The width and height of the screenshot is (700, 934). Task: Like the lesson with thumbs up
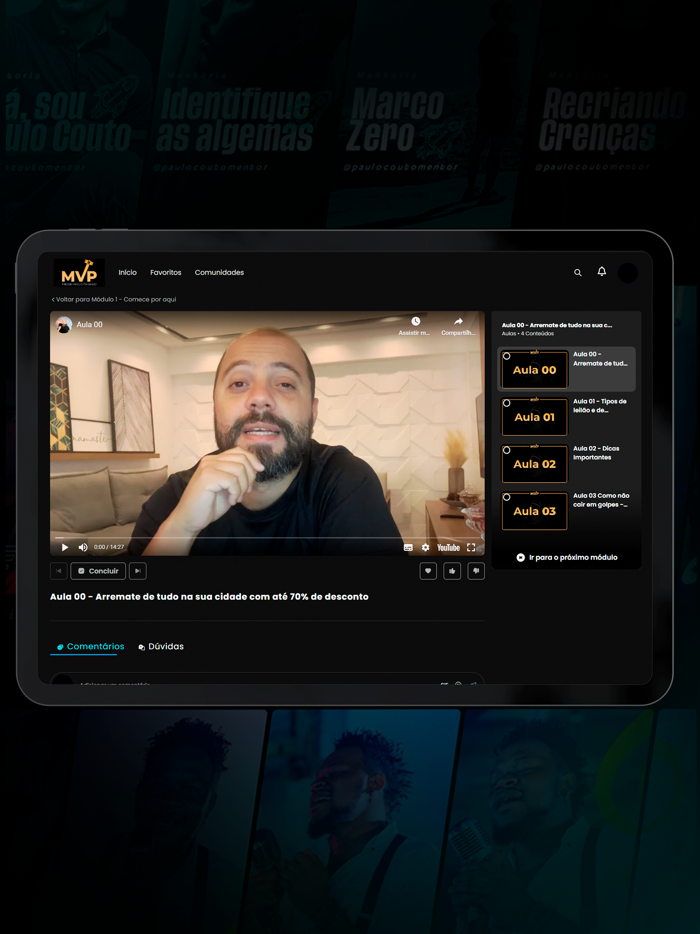coord(452,571)
